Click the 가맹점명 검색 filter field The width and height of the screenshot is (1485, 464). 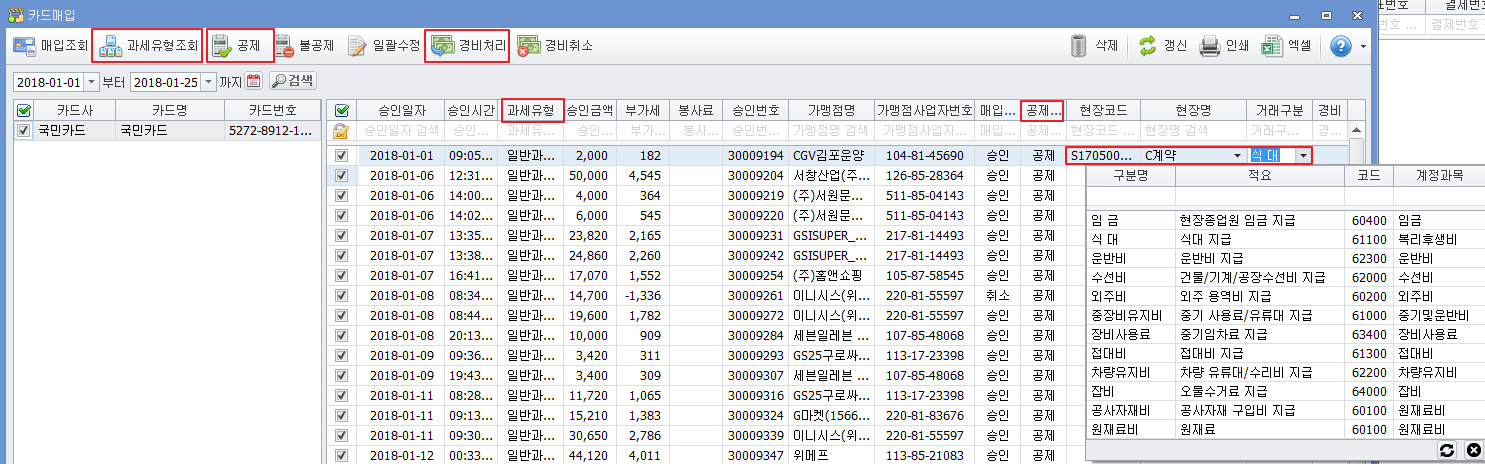830,131
